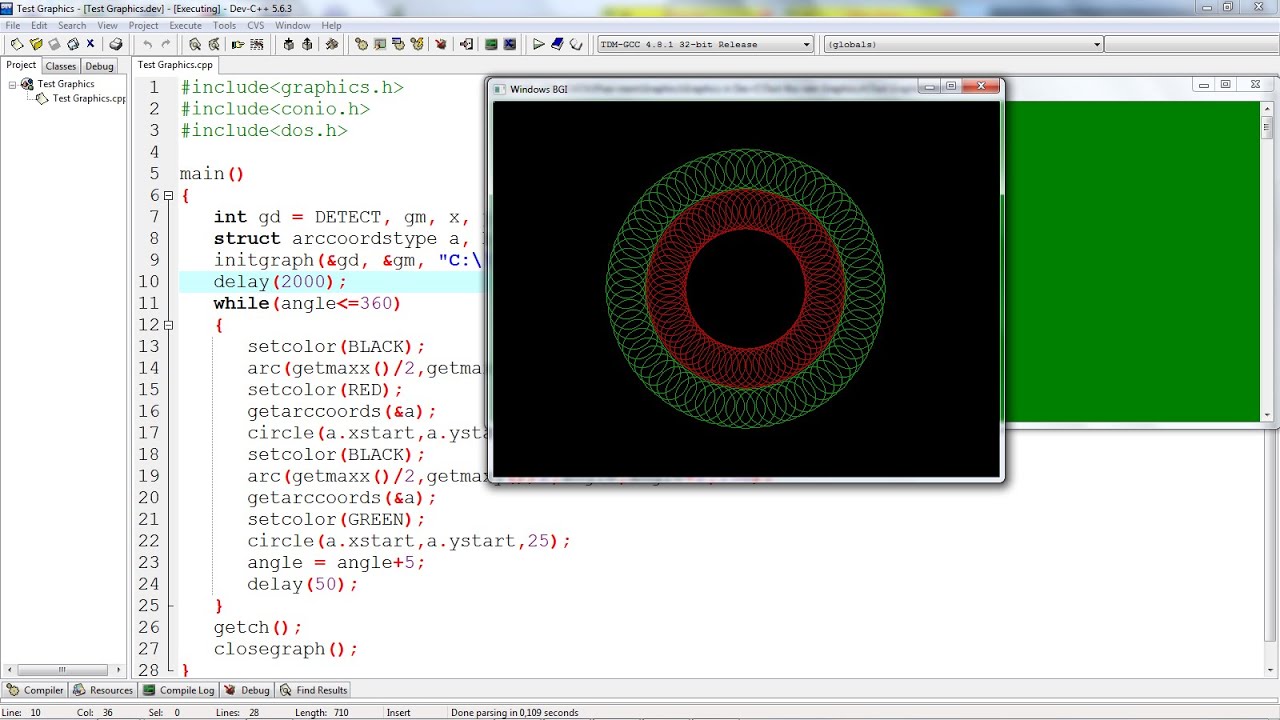Open the bottom Debug panel tab
The width and height of the screenshot is (1280, 720).
[247, 690]
